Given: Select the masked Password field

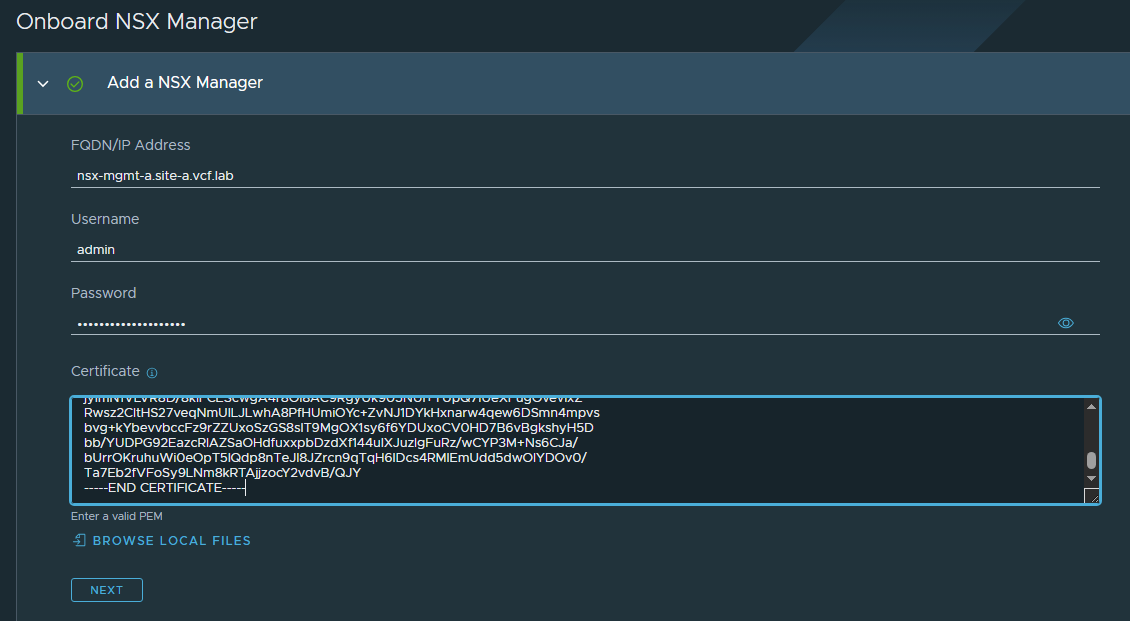Looking at the screenshot, I should (x=560, y=323).
